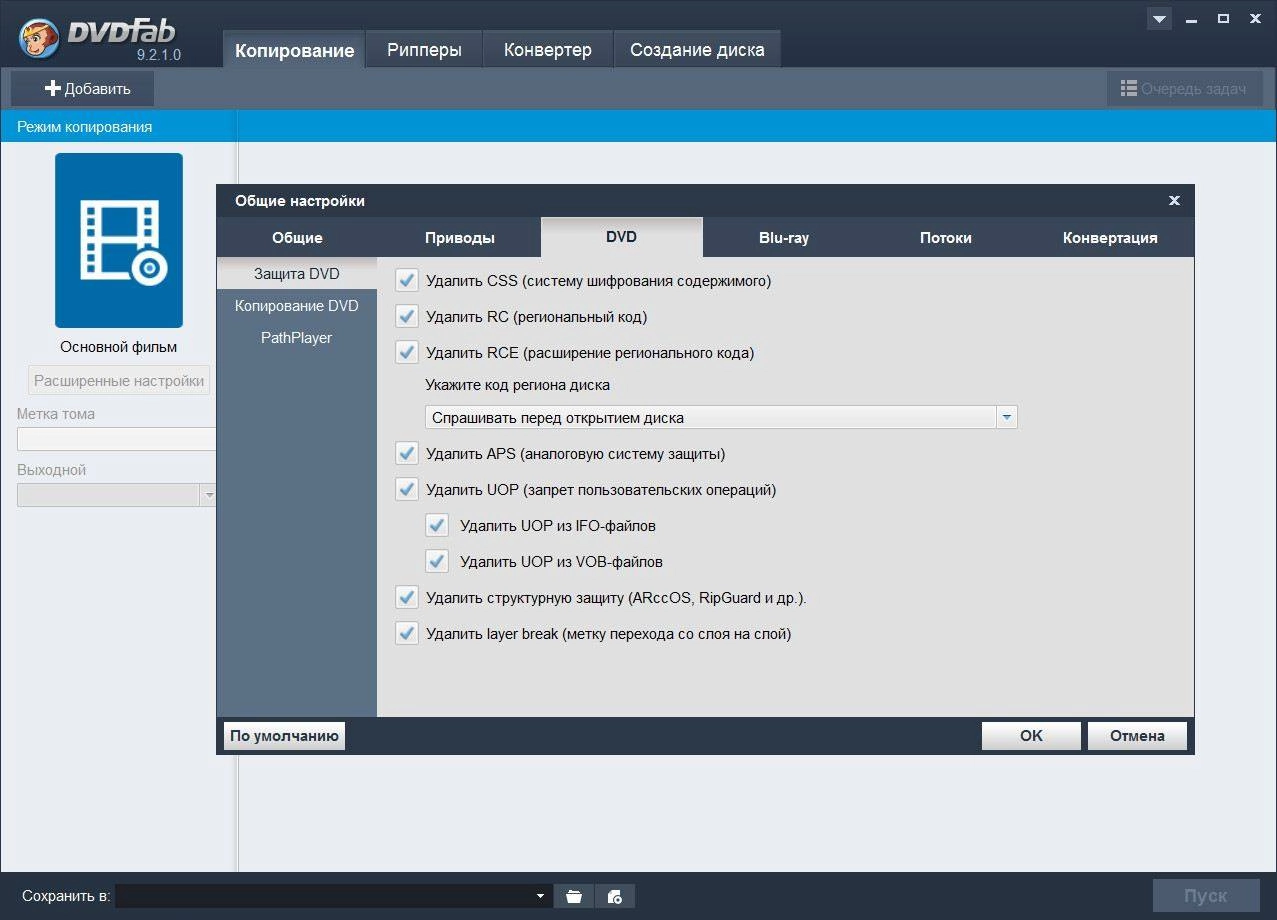Switch to Конвертация settings tab
This screenshot has height=920, width=1277.
click(x=1110, y=238)
